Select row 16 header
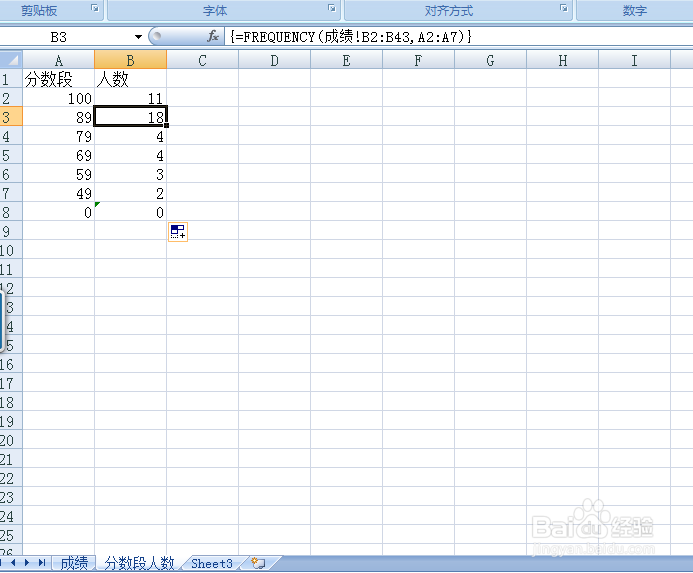The image size is (693, 573). coord(11,364)
